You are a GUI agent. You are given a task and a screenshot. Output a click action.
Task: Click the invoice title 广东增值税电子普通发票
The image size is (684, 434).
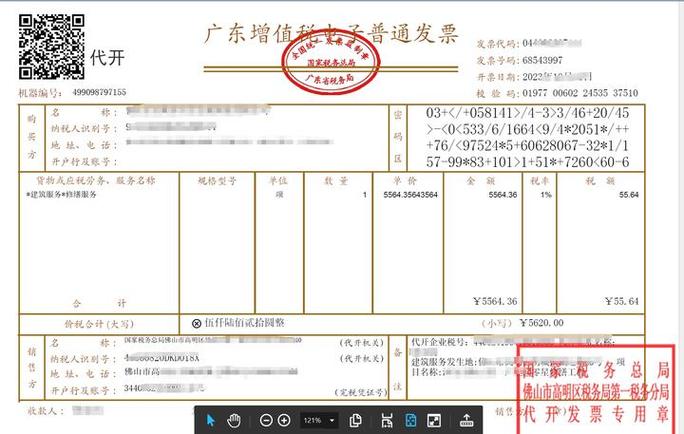[x=331, y=34]
